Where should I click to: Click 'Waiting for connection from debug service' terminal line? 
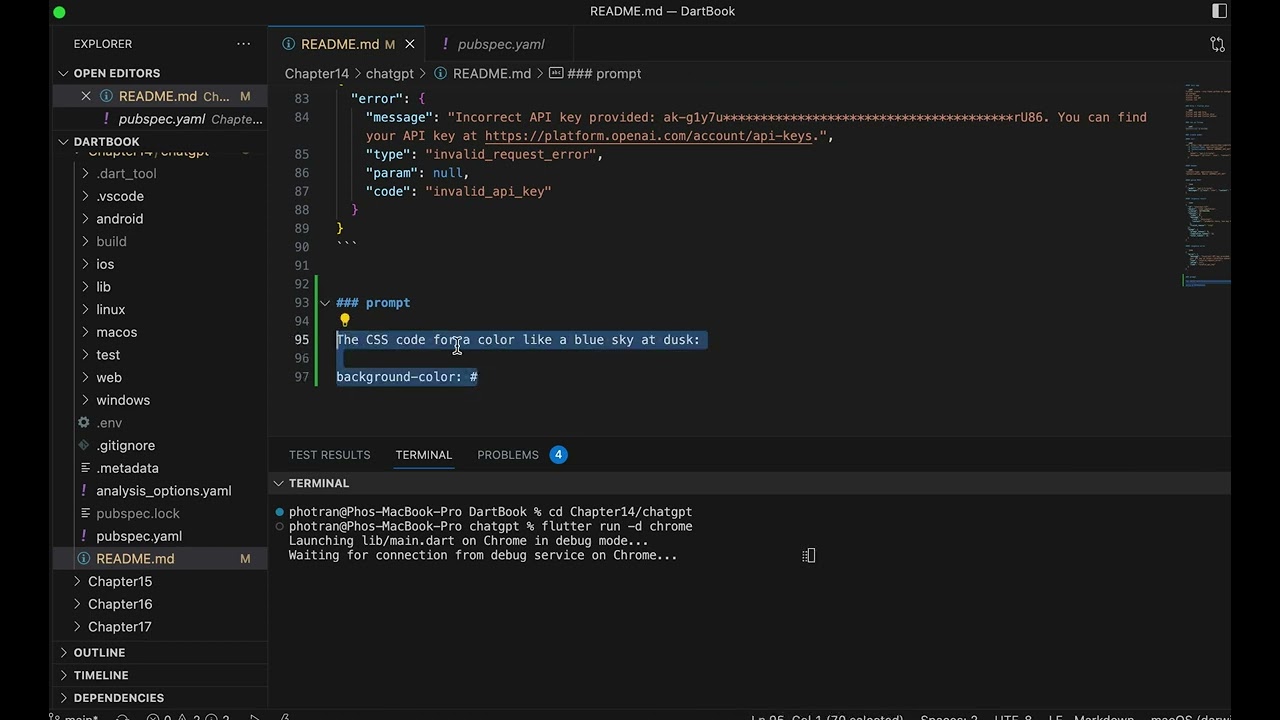tap(483, 555)
